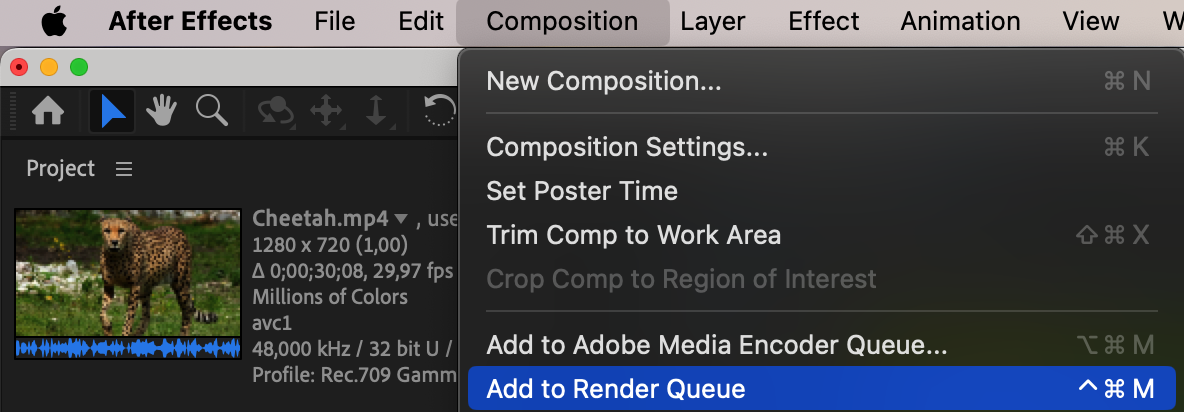
Task: Select the Orbit Around Cursor tool
Action: (x=275, y=112)
